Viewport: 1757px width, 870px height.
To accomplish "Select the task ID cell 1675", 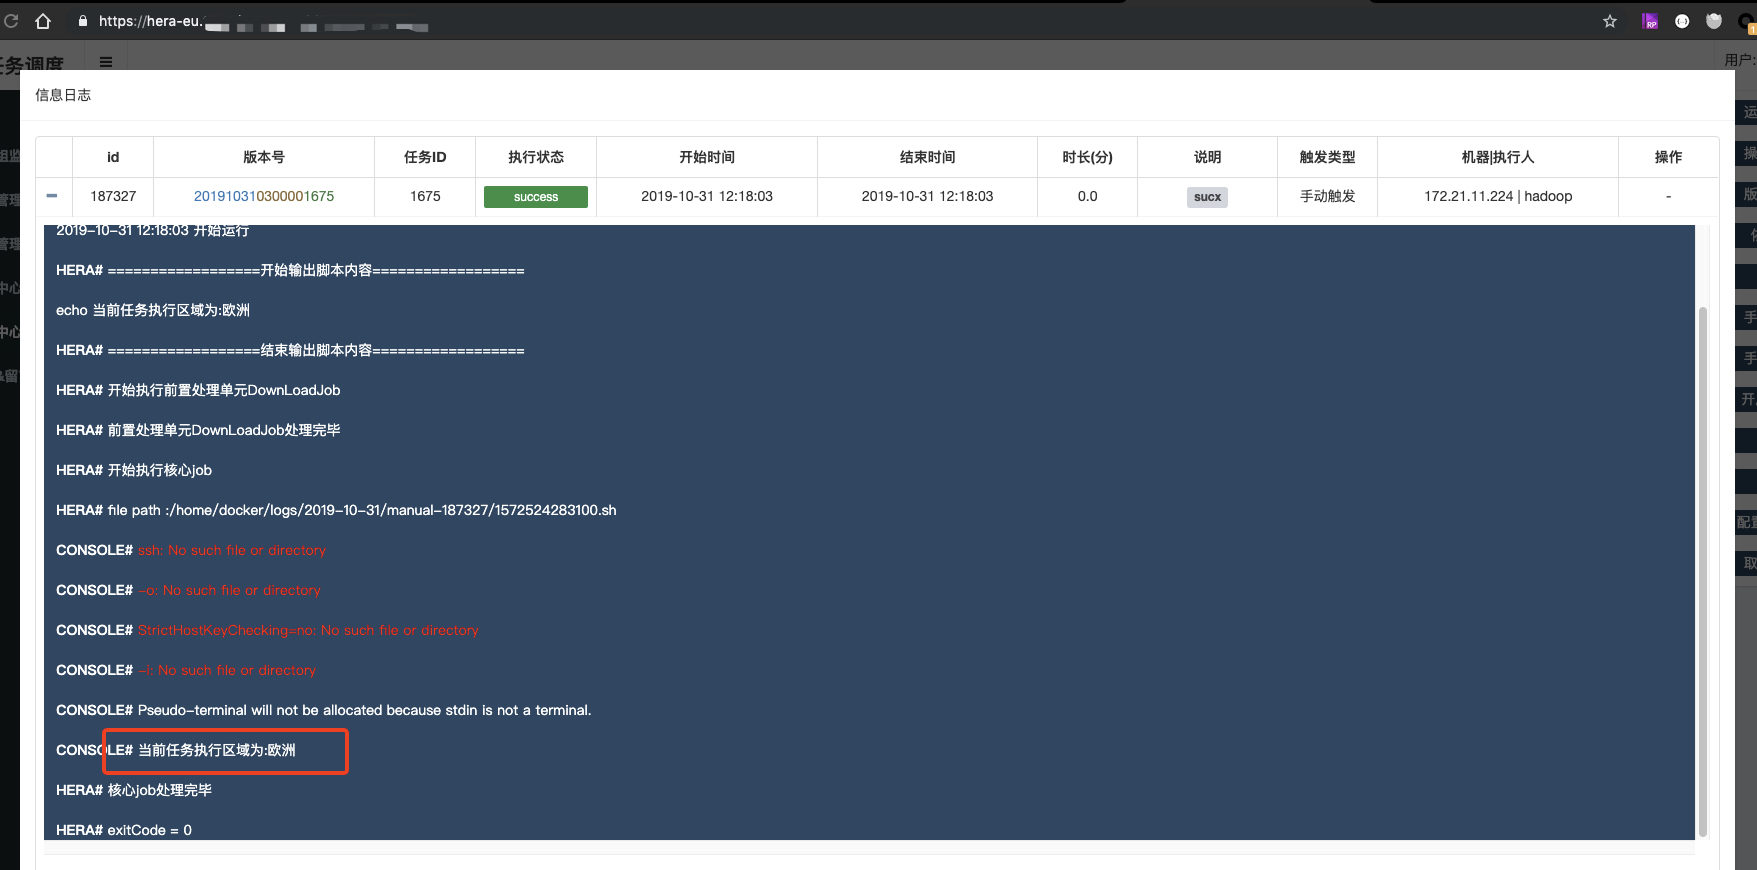I will coord(425,196).
